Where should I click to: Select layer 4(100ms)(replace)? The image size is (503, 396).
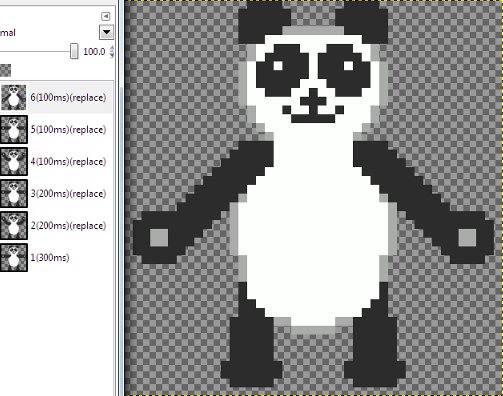tap(57, 161)
